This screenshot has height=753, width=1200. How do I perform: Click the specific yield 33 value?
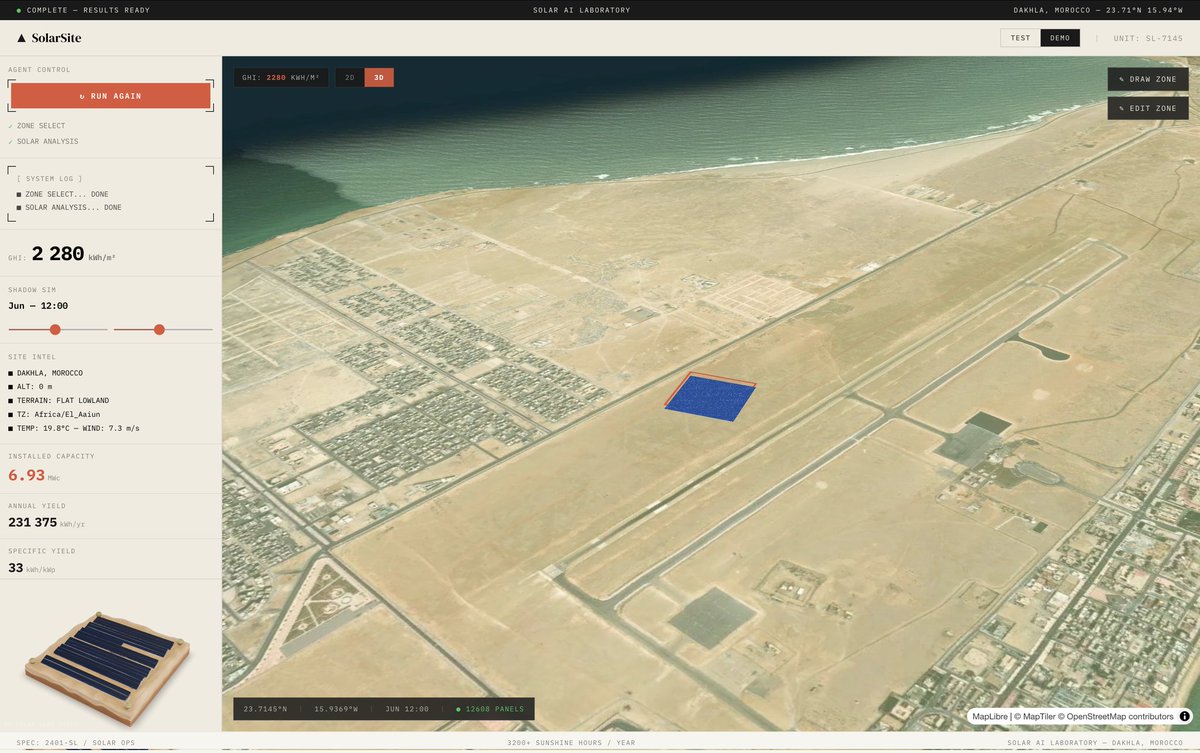[x=16, y=568]
